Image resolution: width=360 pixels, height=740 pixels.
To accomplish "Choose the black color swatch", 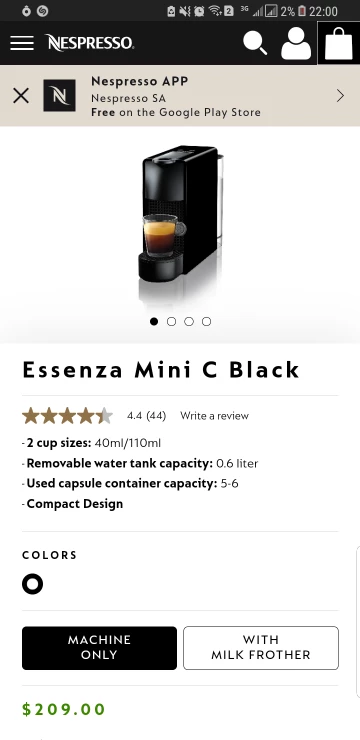I will pos(33,584).
